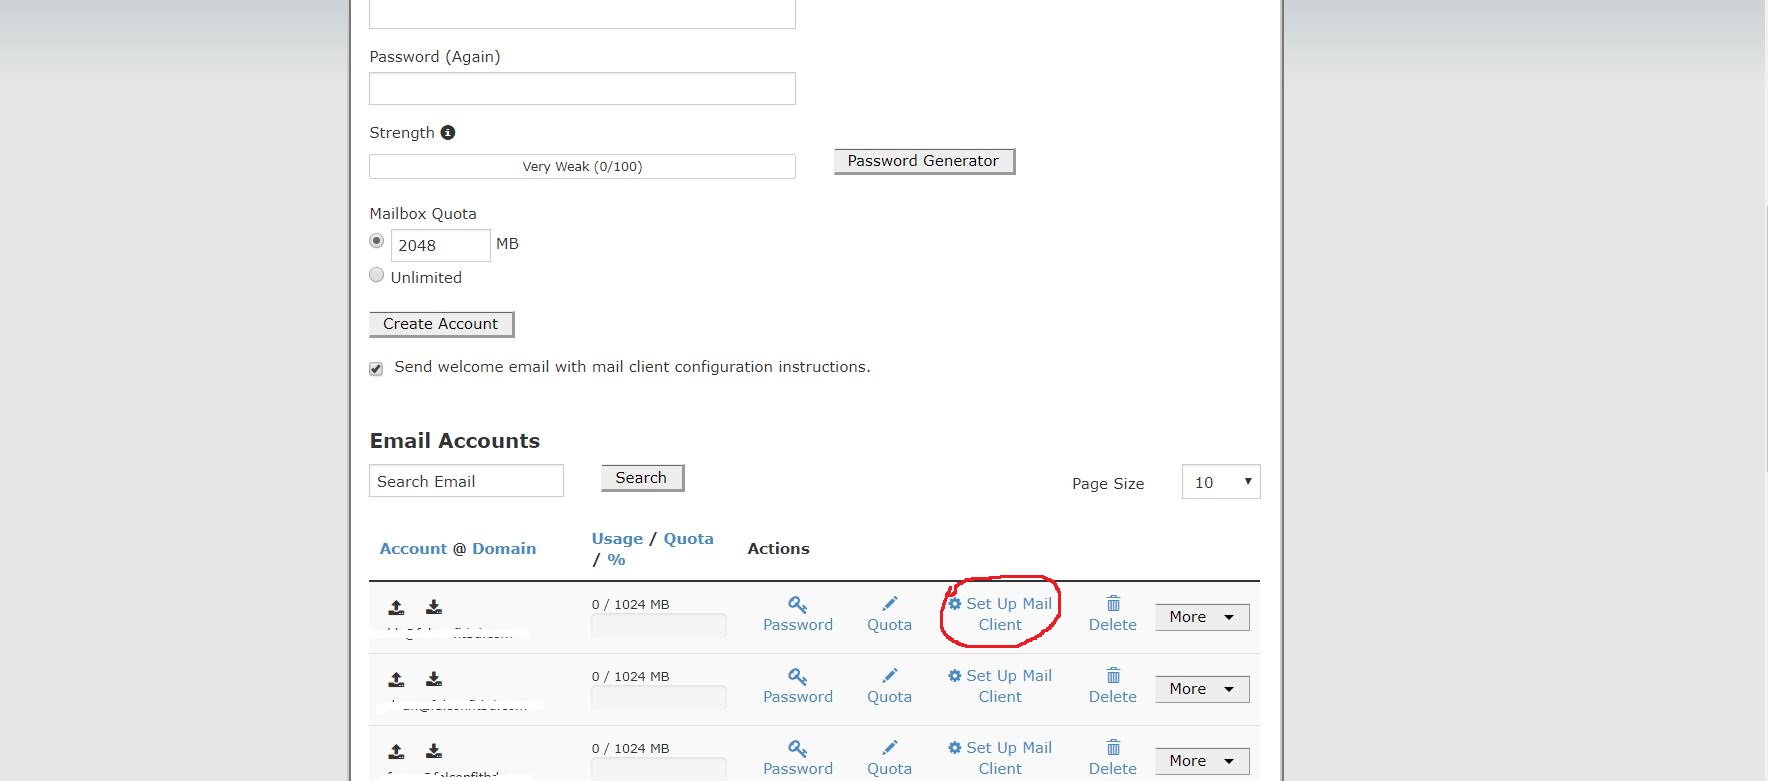Delete the second email account

(1113, 686)
